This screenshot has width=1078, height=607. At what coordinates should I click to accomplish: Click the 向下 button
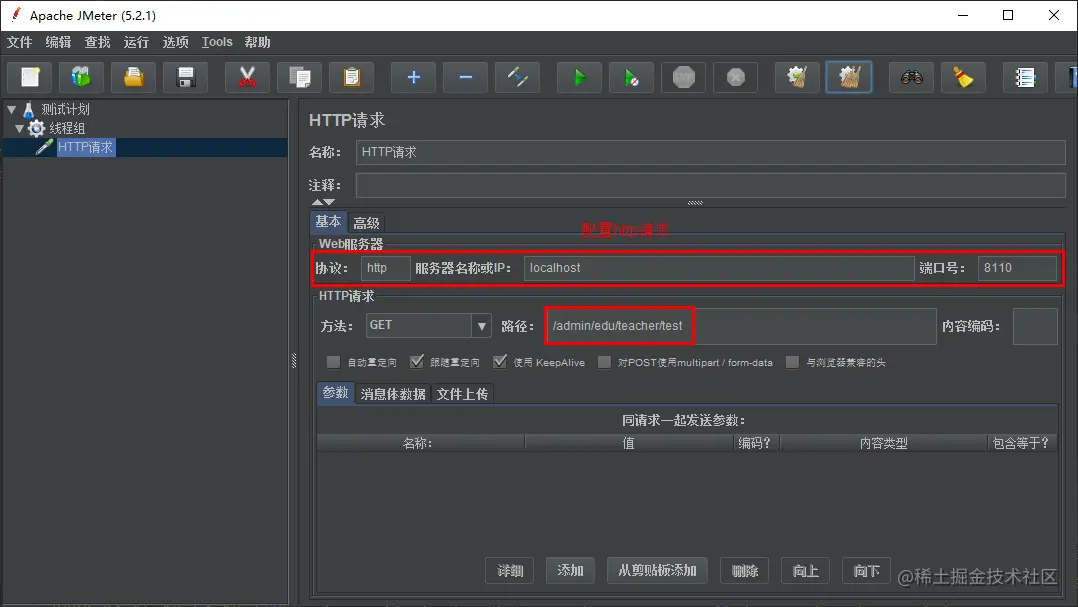866,571
